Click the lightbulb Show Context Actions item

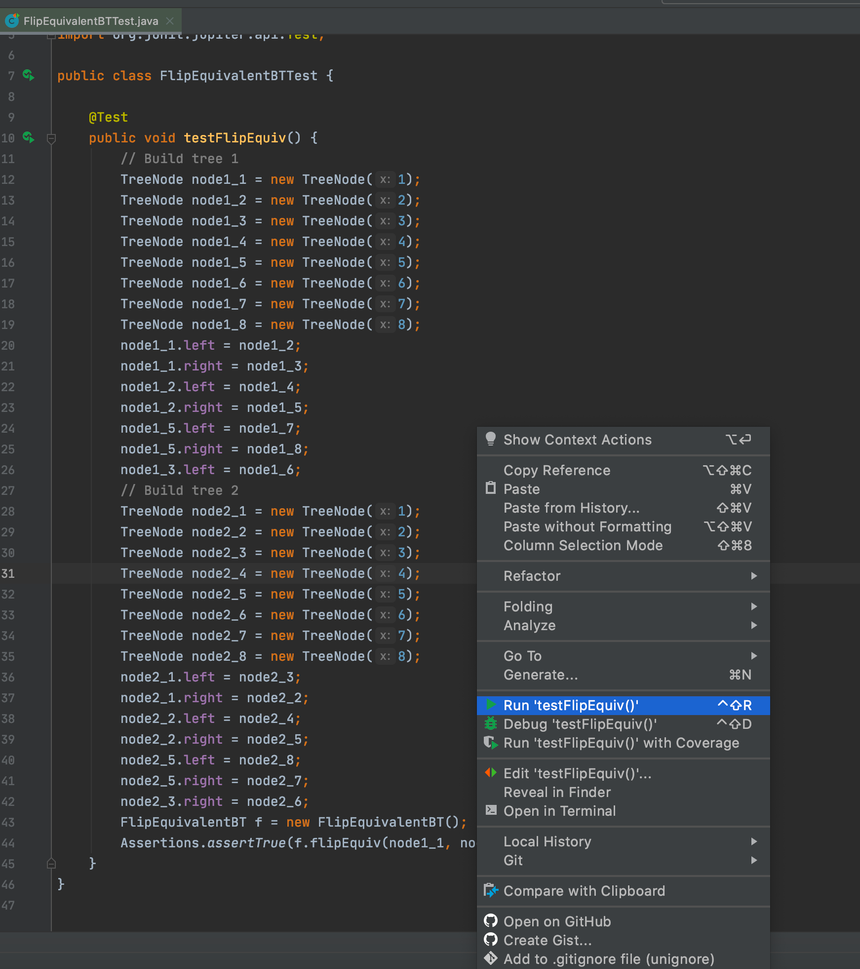[577, 440]
